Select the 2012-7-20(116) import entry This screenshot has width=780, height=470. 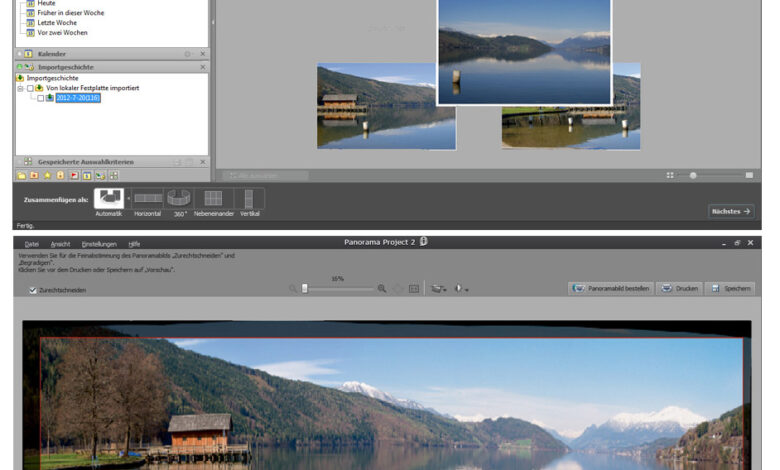78,98
